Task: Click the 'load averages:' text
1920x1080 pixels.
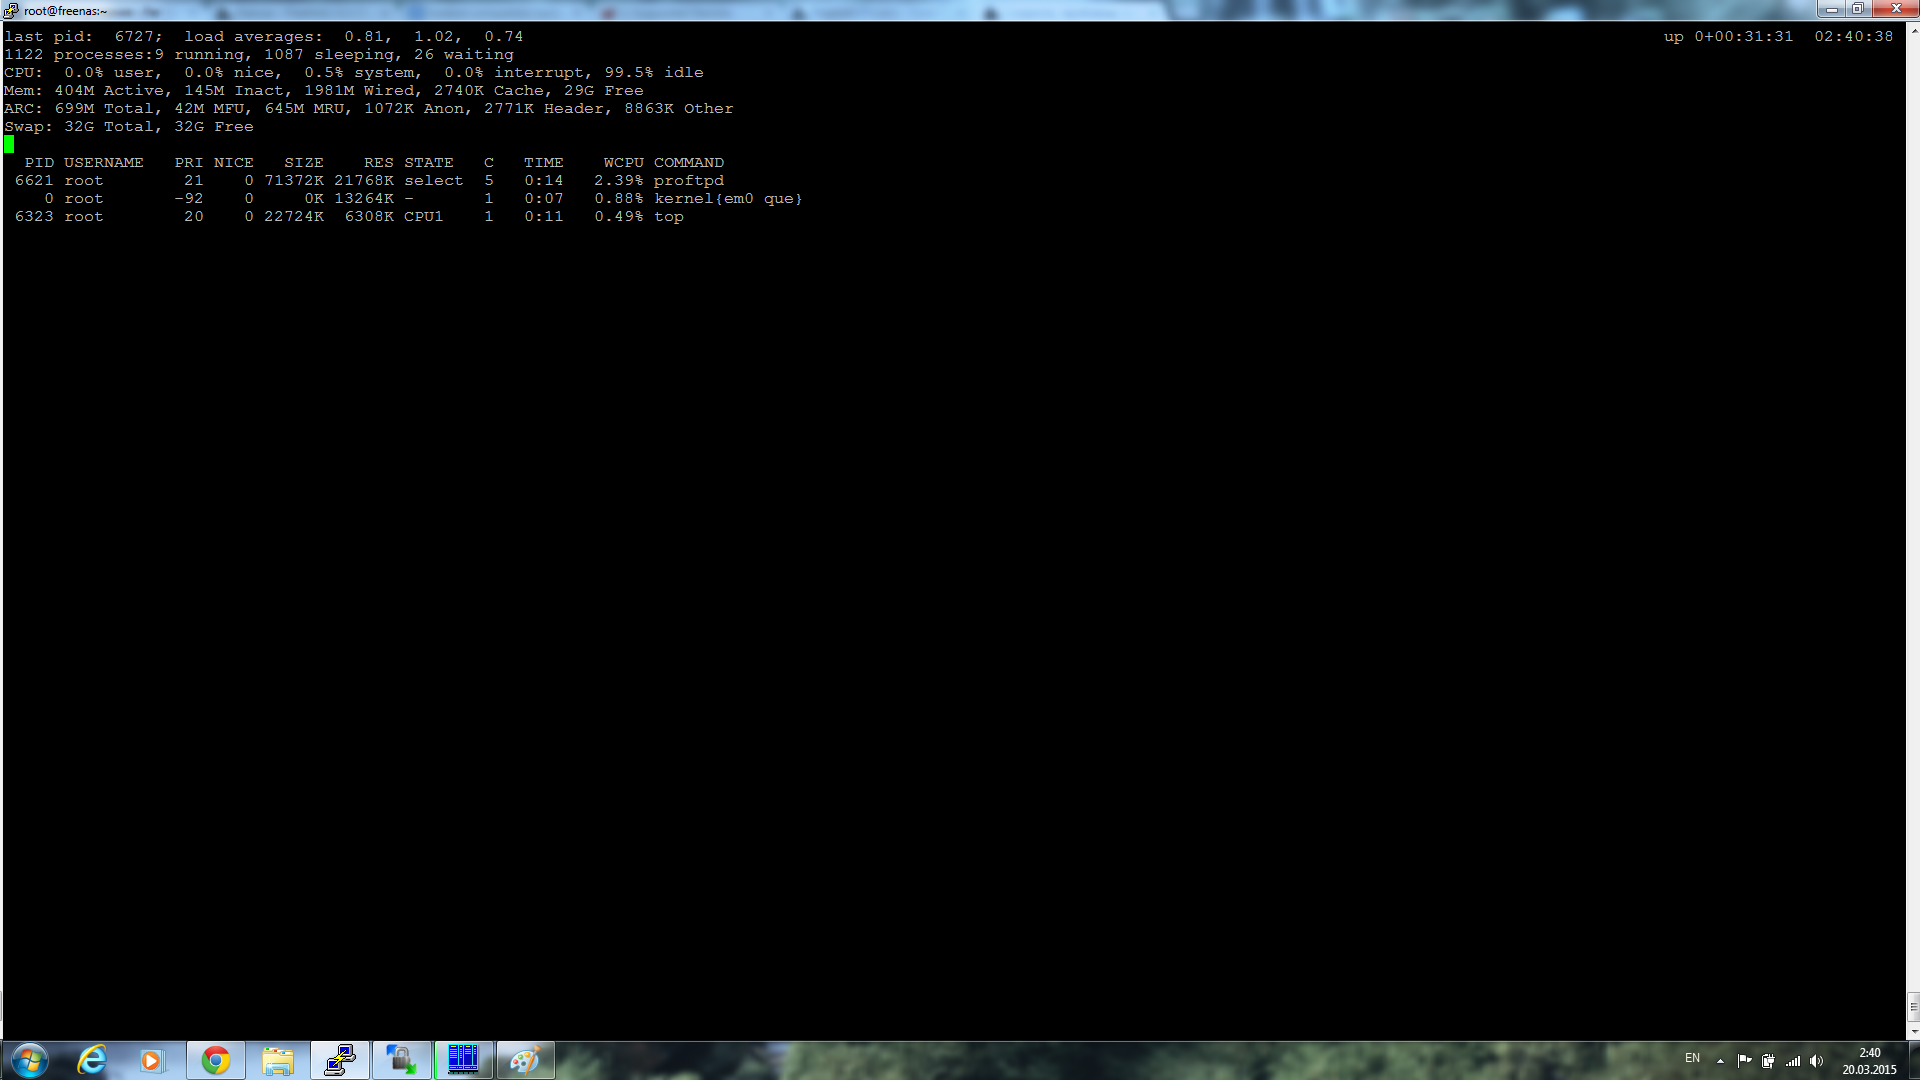Action: (253, 37)
